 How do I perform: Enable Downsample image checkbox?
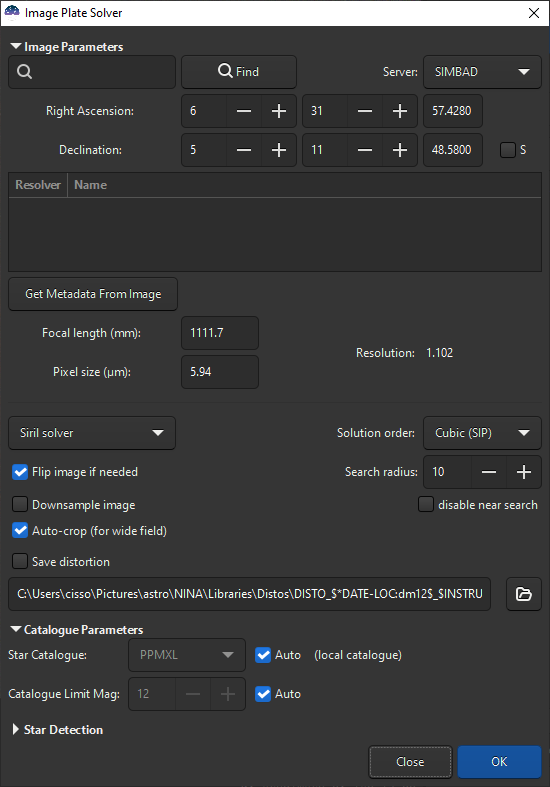20,504
